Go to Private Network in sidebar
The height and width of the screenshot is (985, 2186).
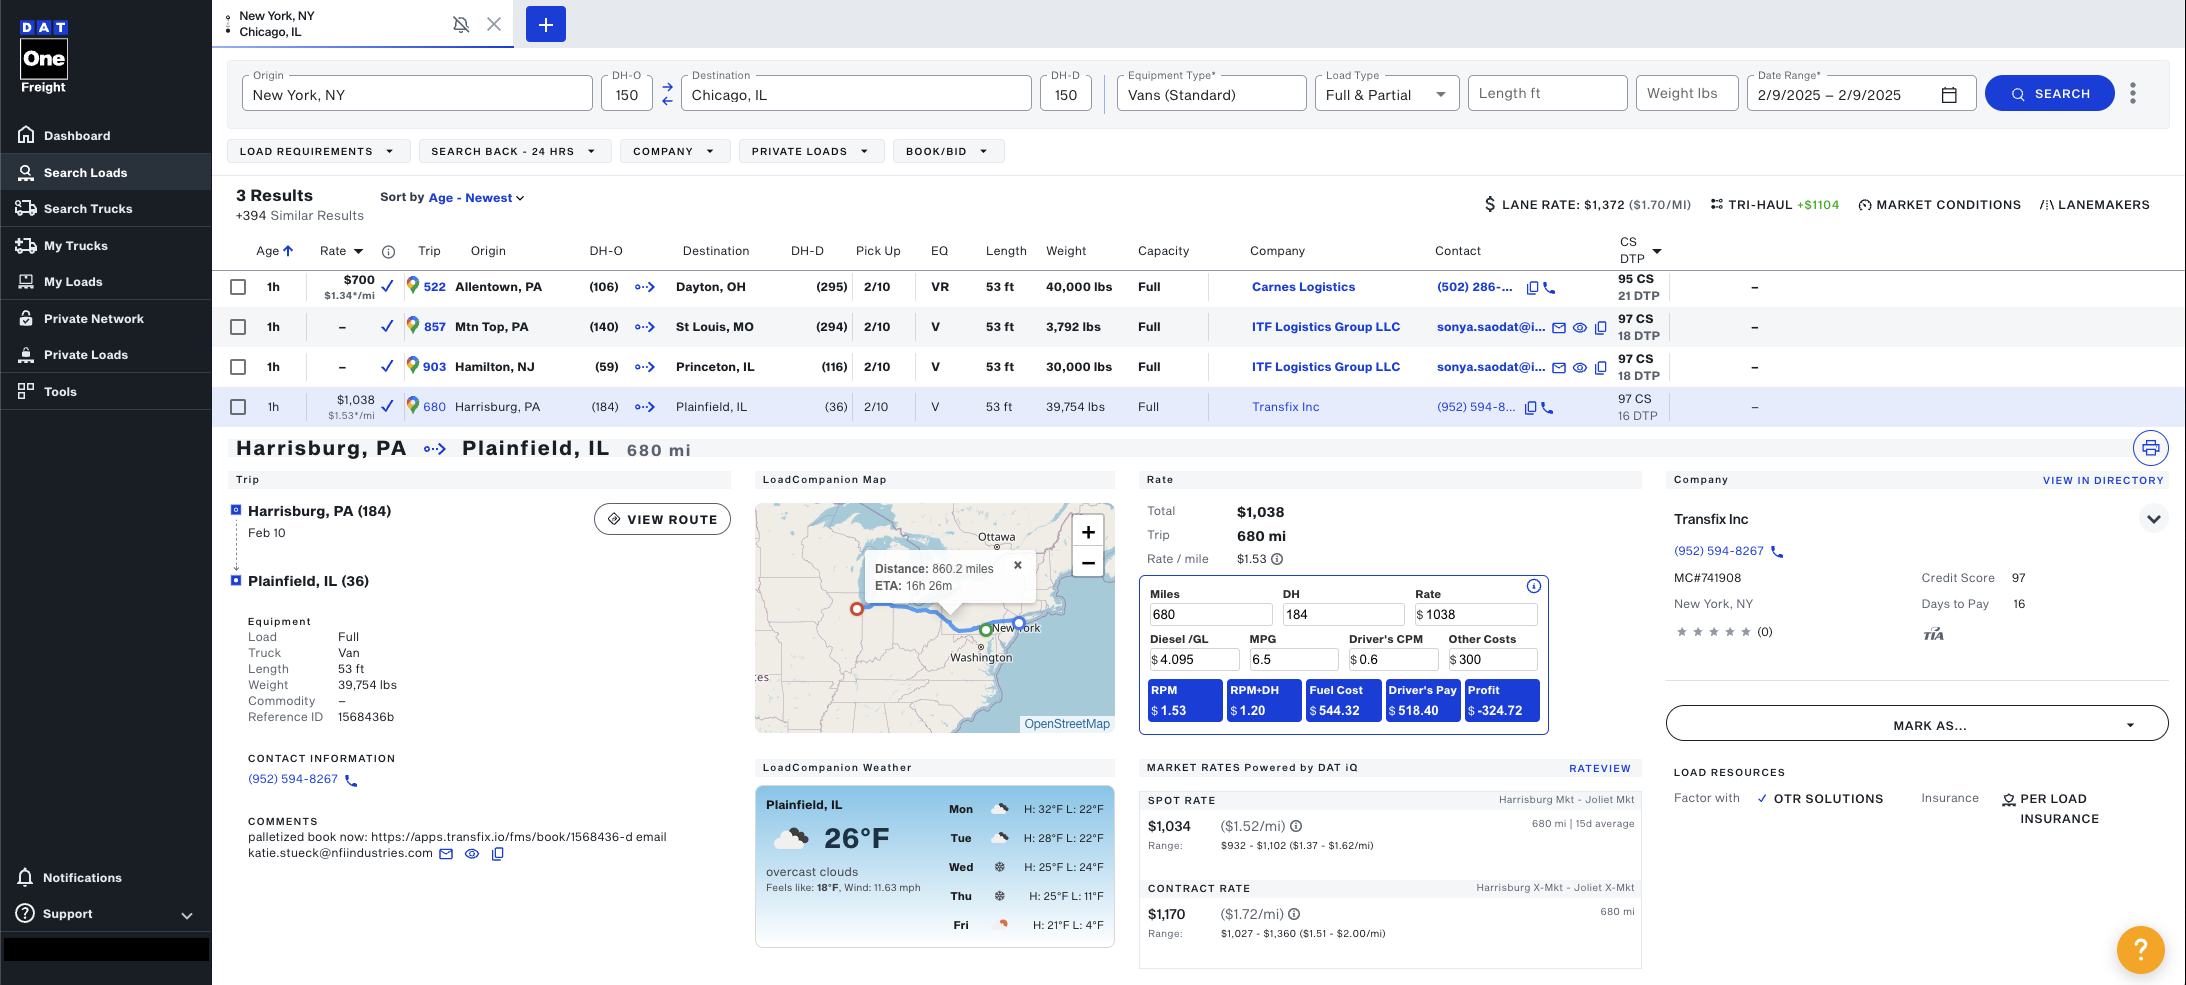pyautogui.click(x=94, y=319)
